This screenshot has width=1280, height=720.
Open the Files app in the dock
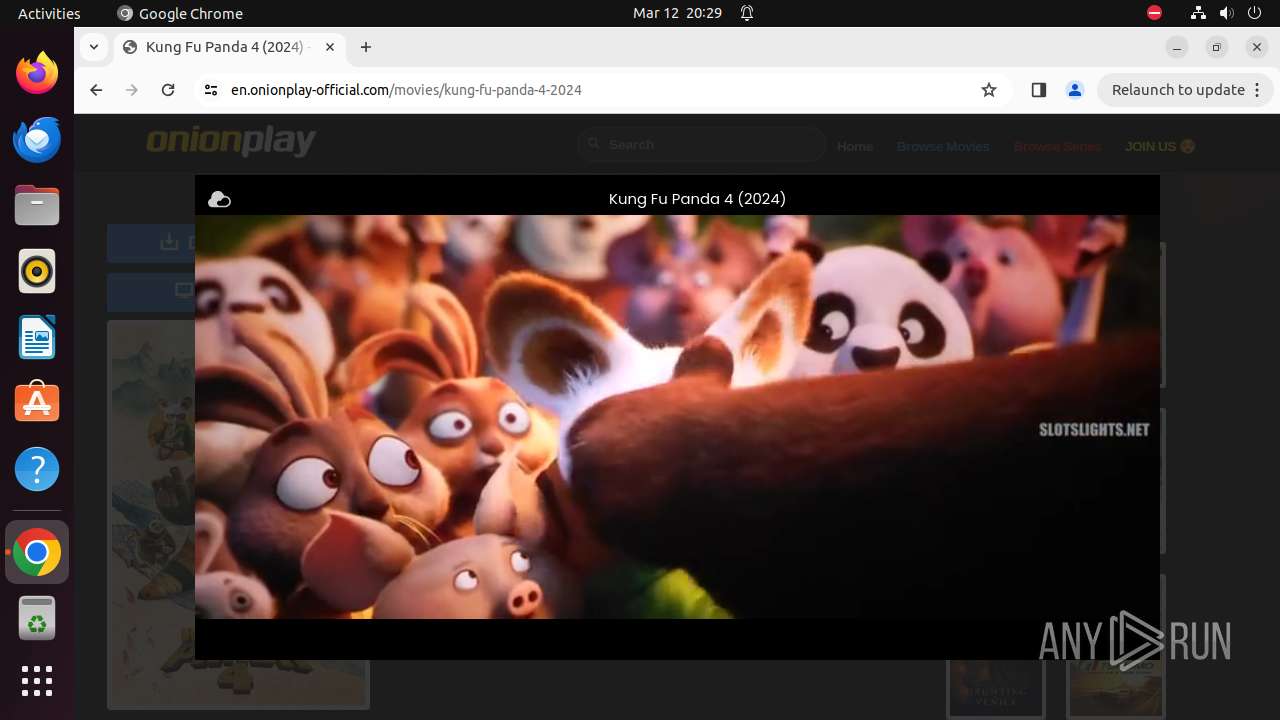click(x=37, y=205)
